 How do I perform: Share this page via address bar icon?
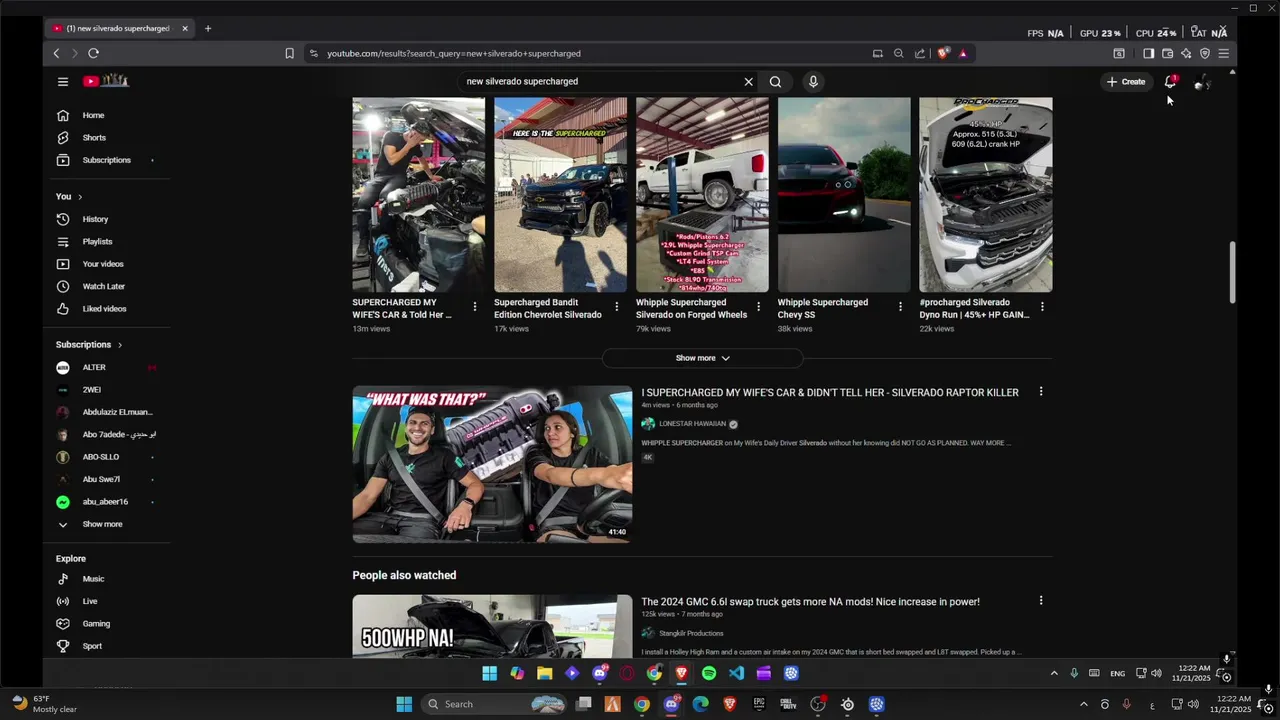[x=919, y=53]
